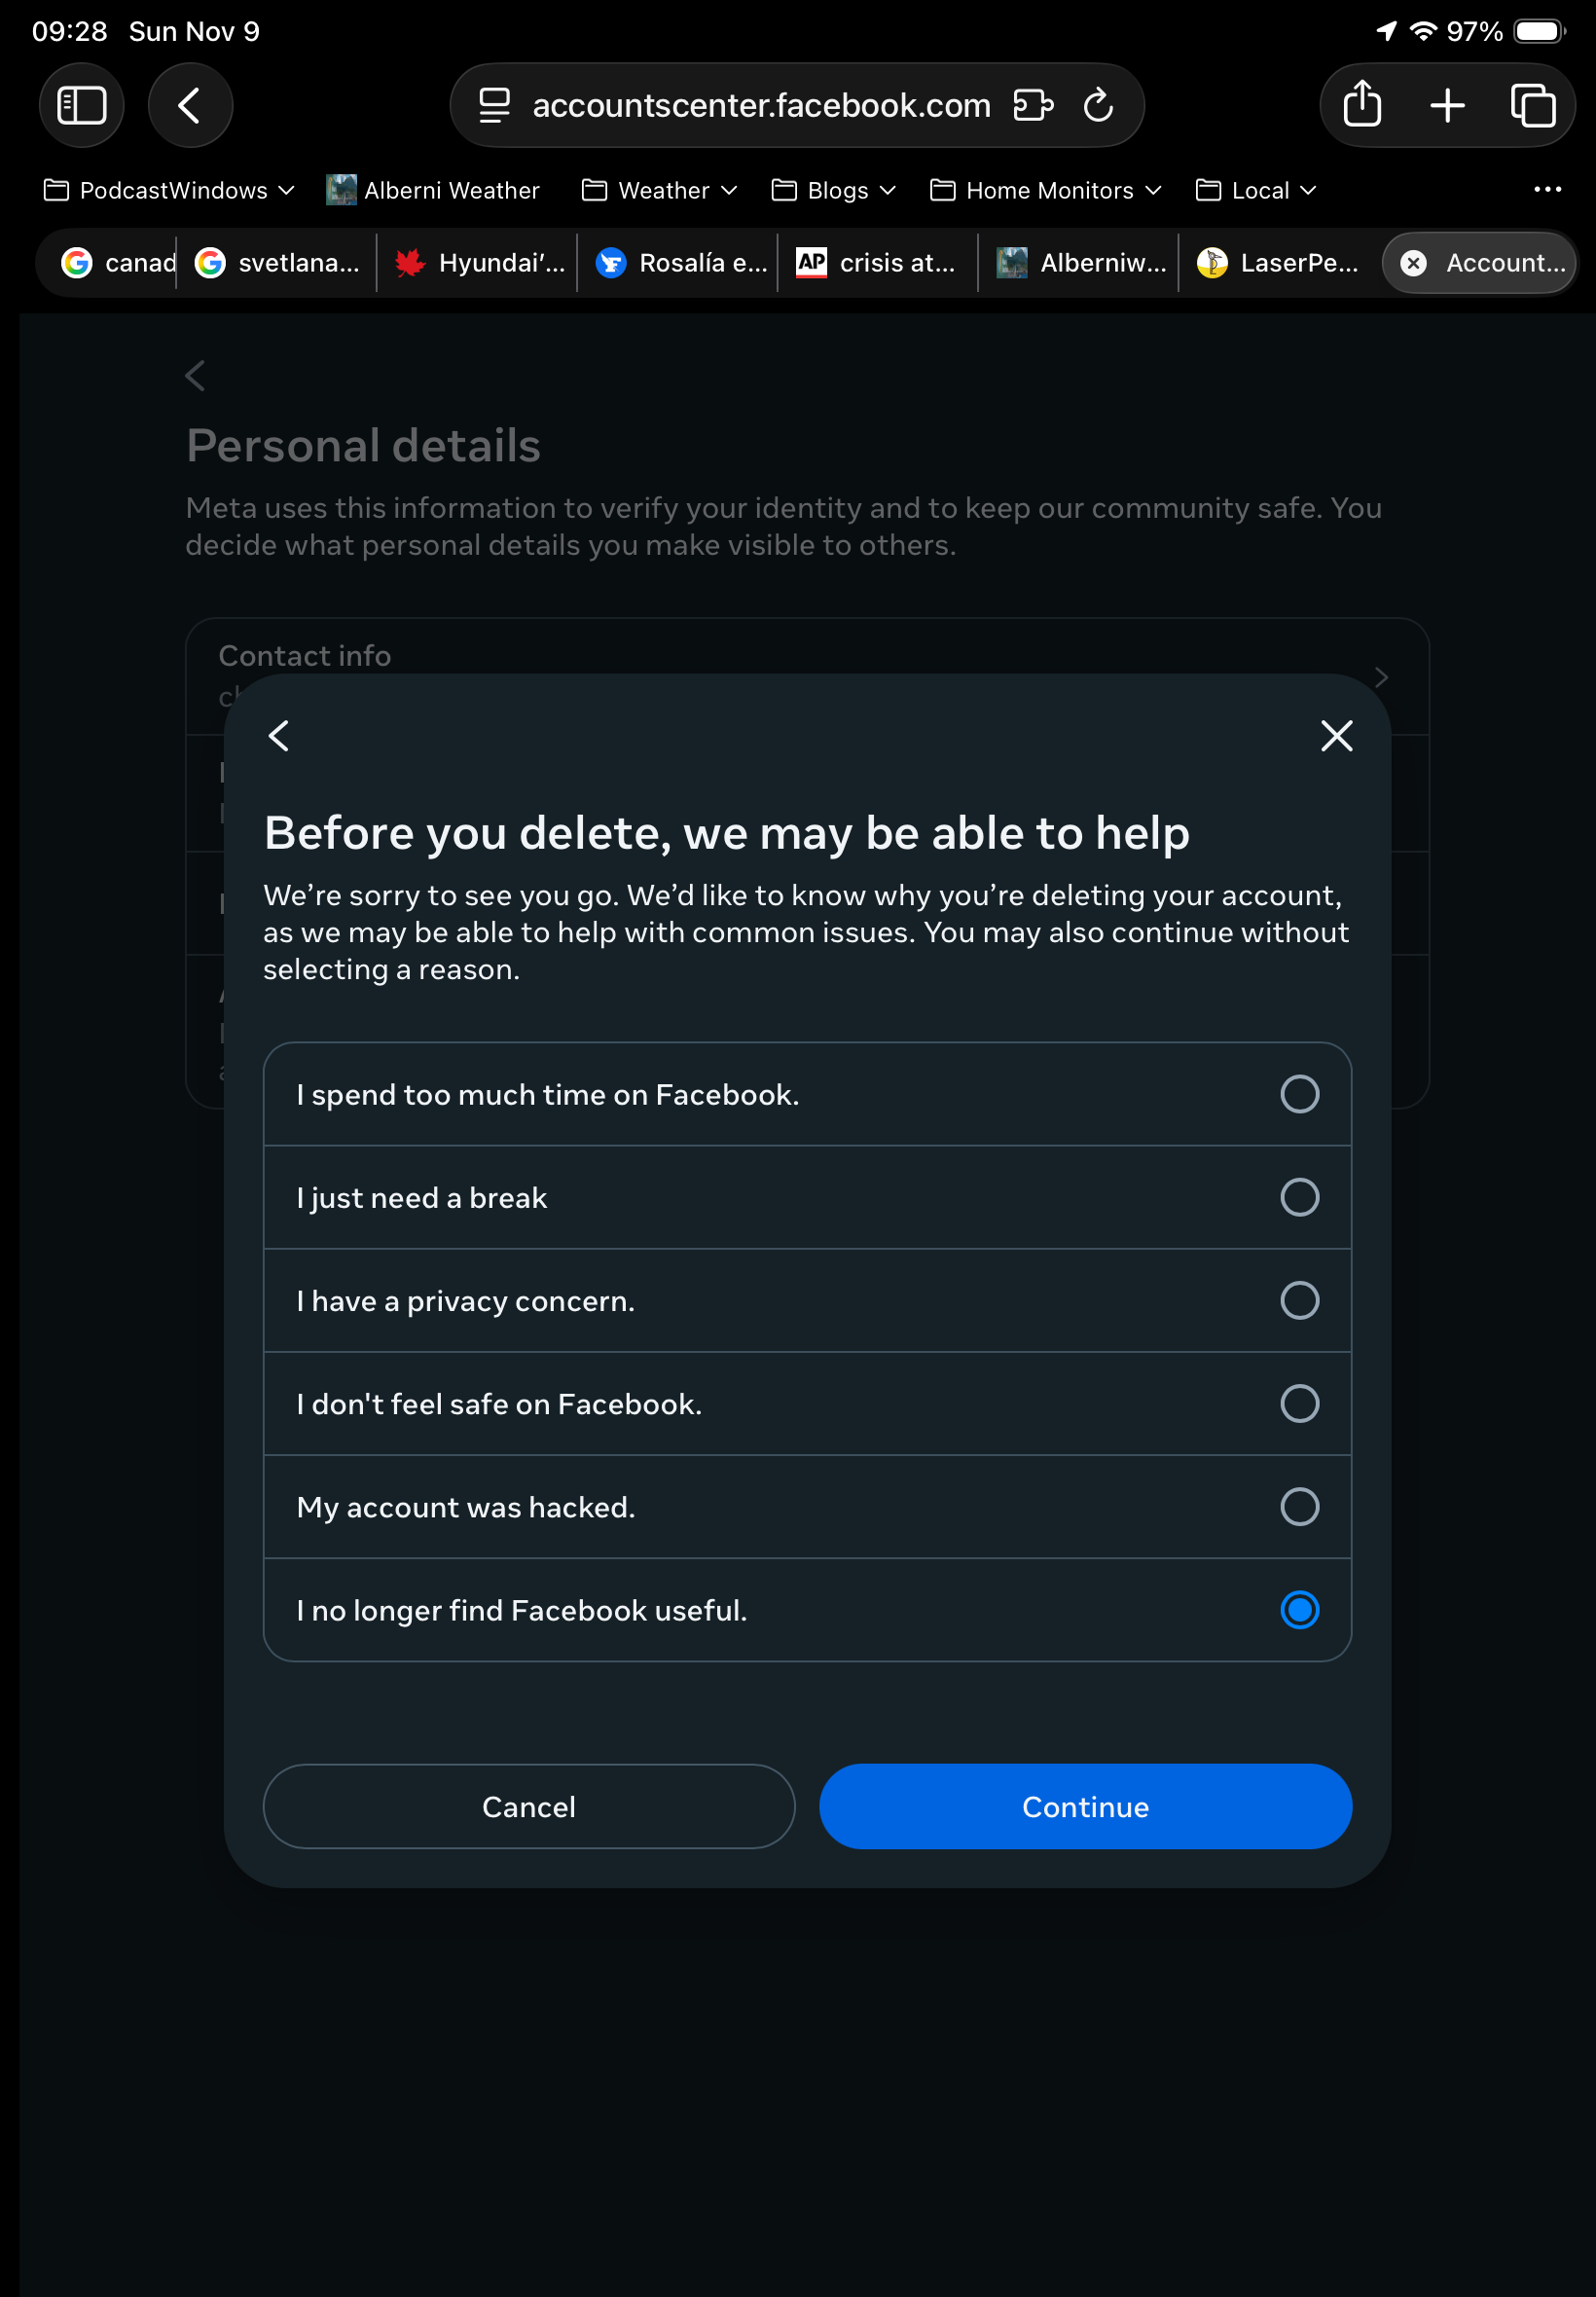Expand the PodcastWindows bookmarks folder
Viewport: 1596px width, 2297px height.
click(x=170, y=190)
